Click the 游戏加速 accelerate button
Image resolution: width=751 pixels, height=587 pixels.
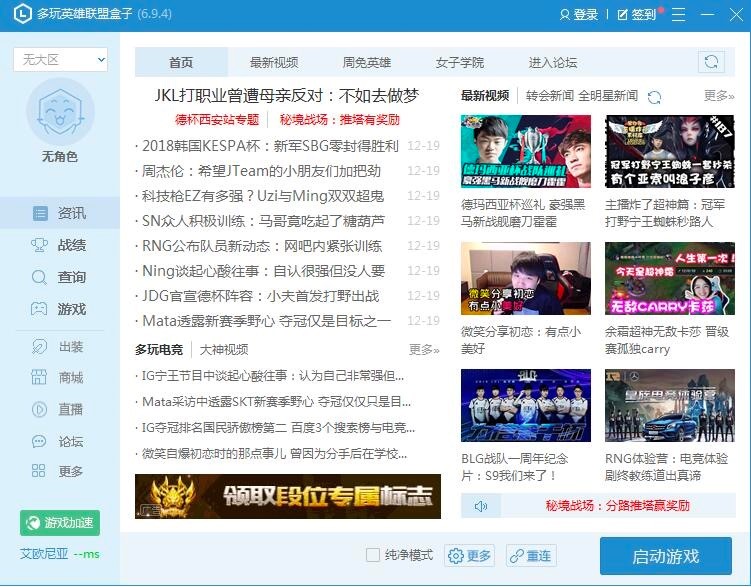click(60, 523)
